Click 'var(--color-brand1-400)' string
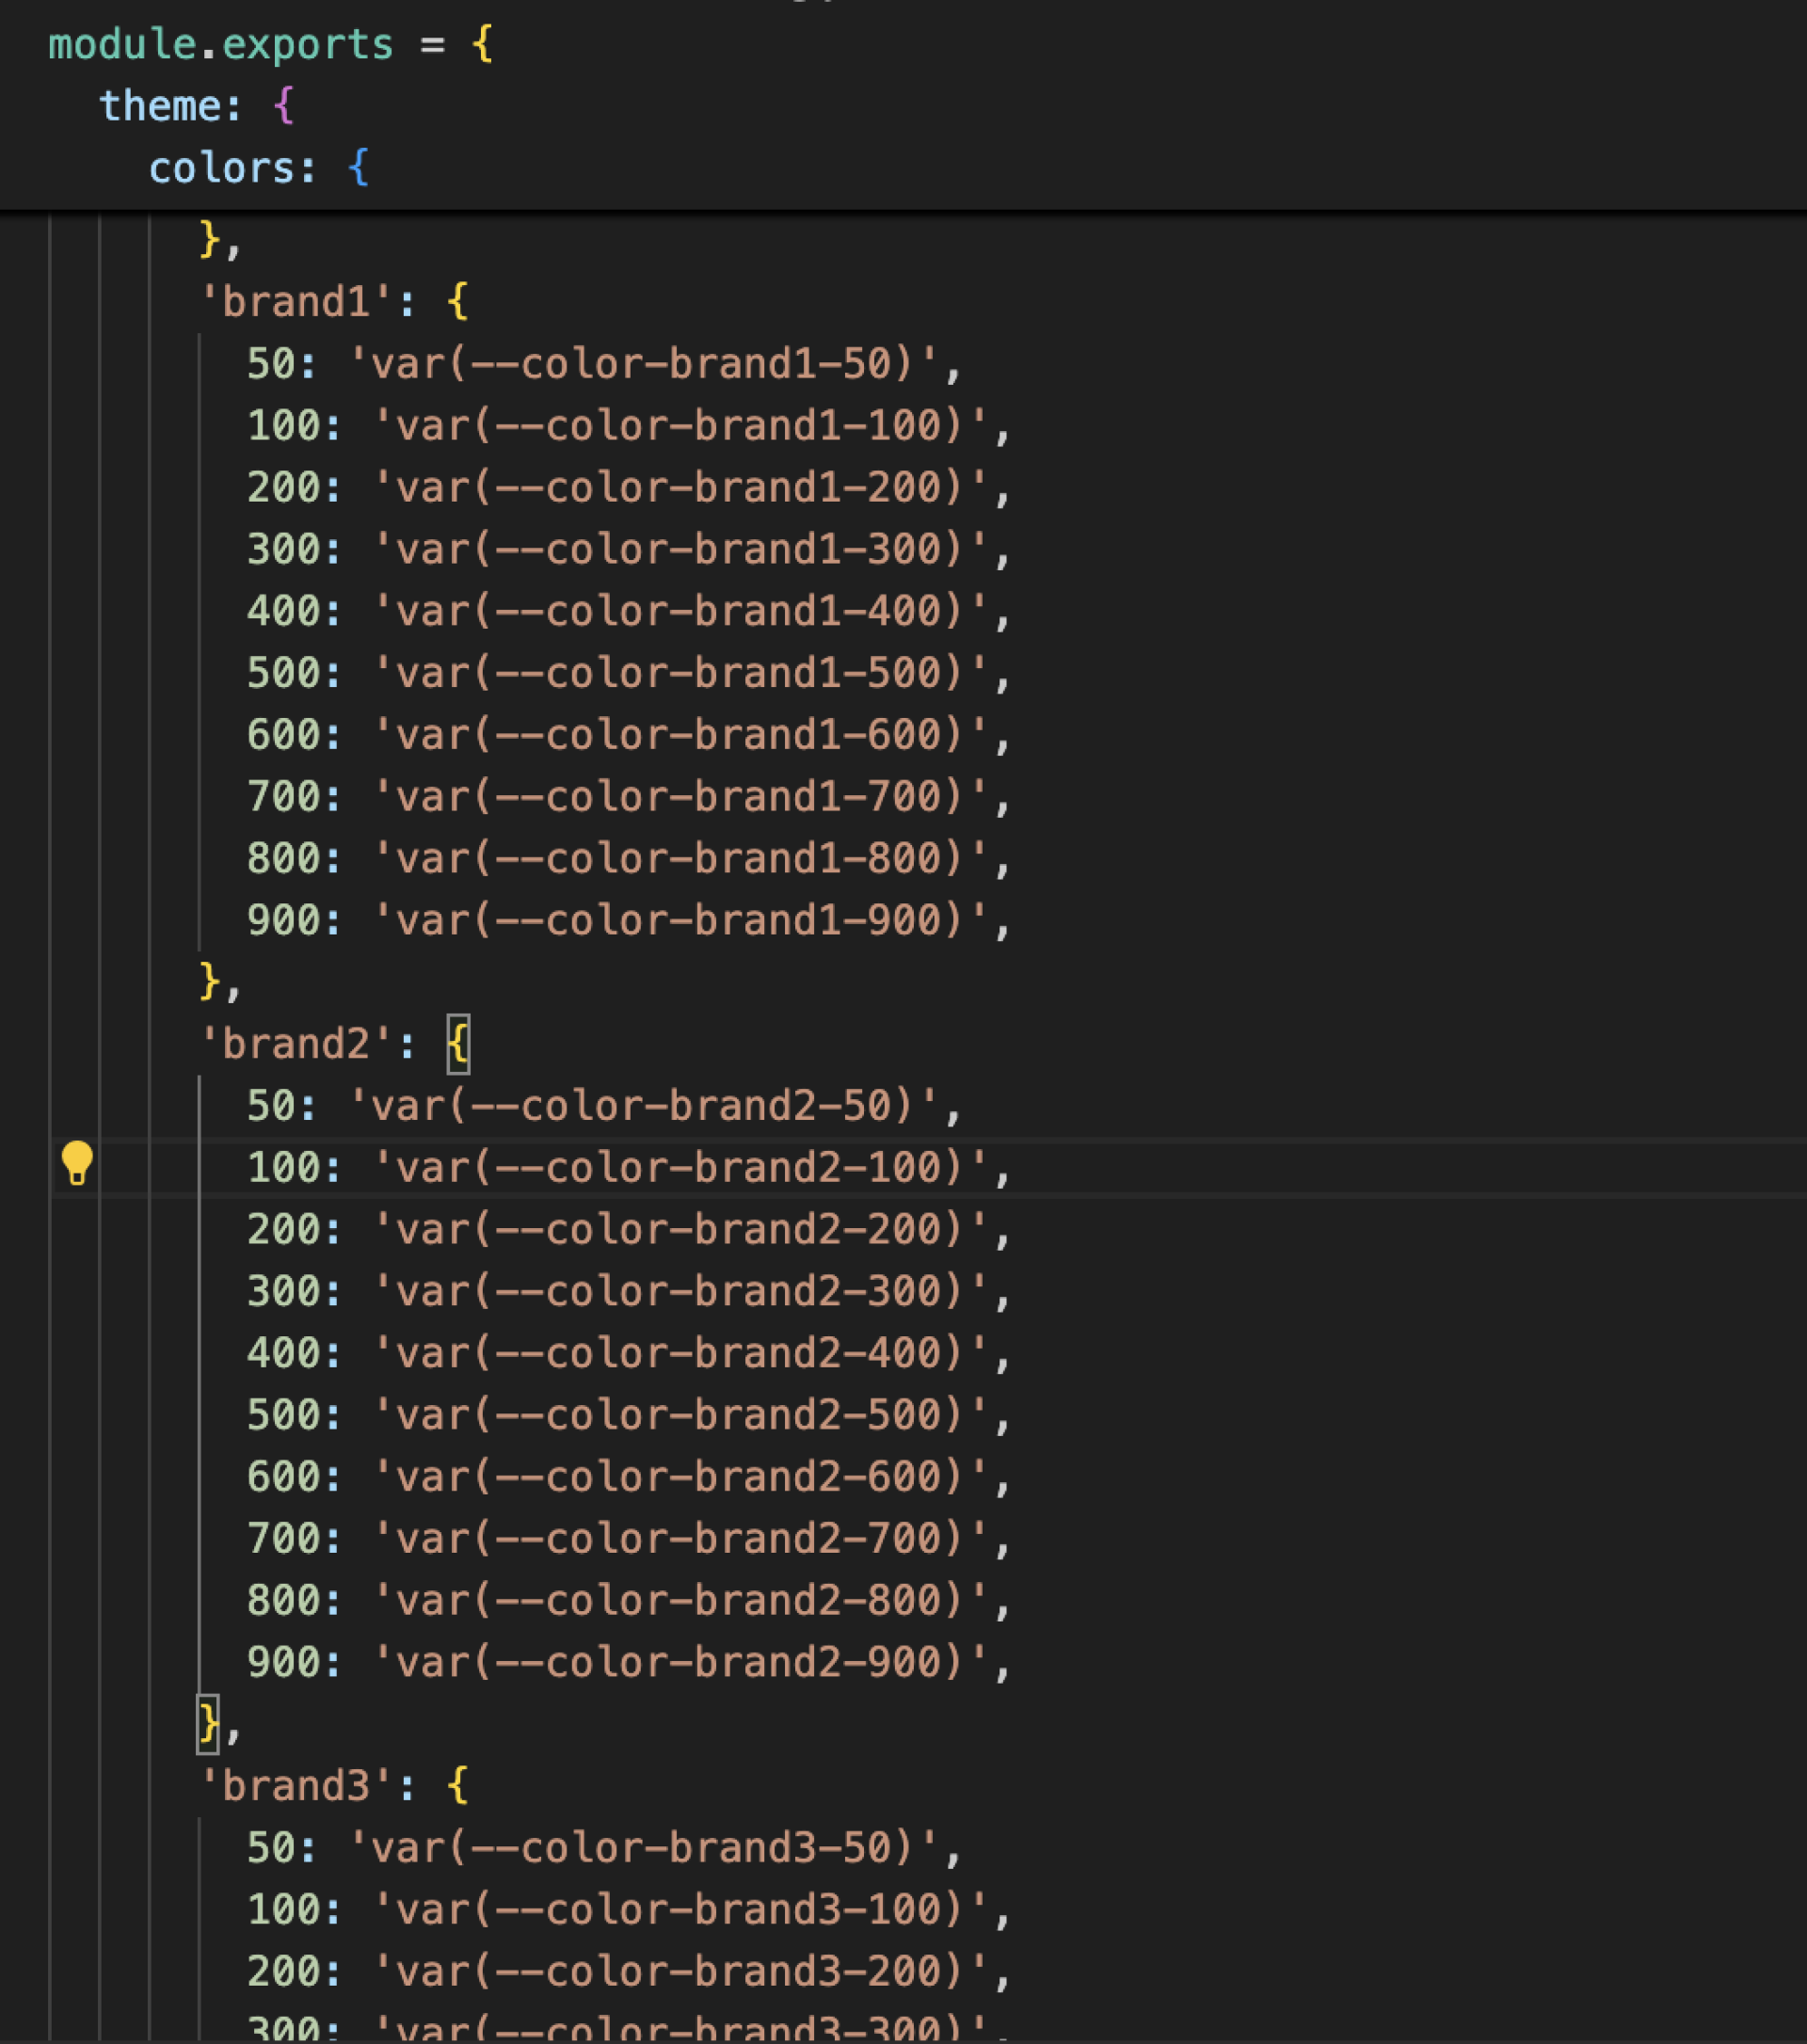Viewport: 1807px width, 2044px height. point(680,611)
